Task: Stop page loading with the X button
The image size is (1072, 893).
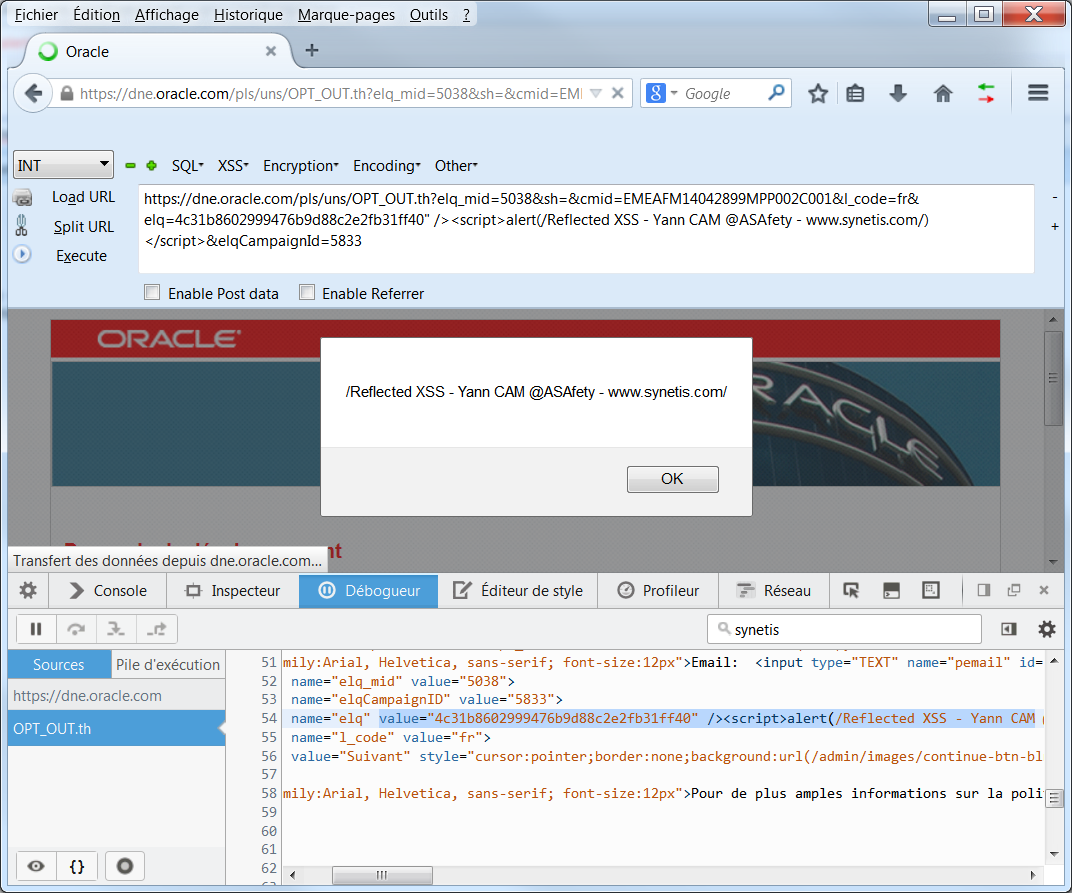Action: [617, 93]
